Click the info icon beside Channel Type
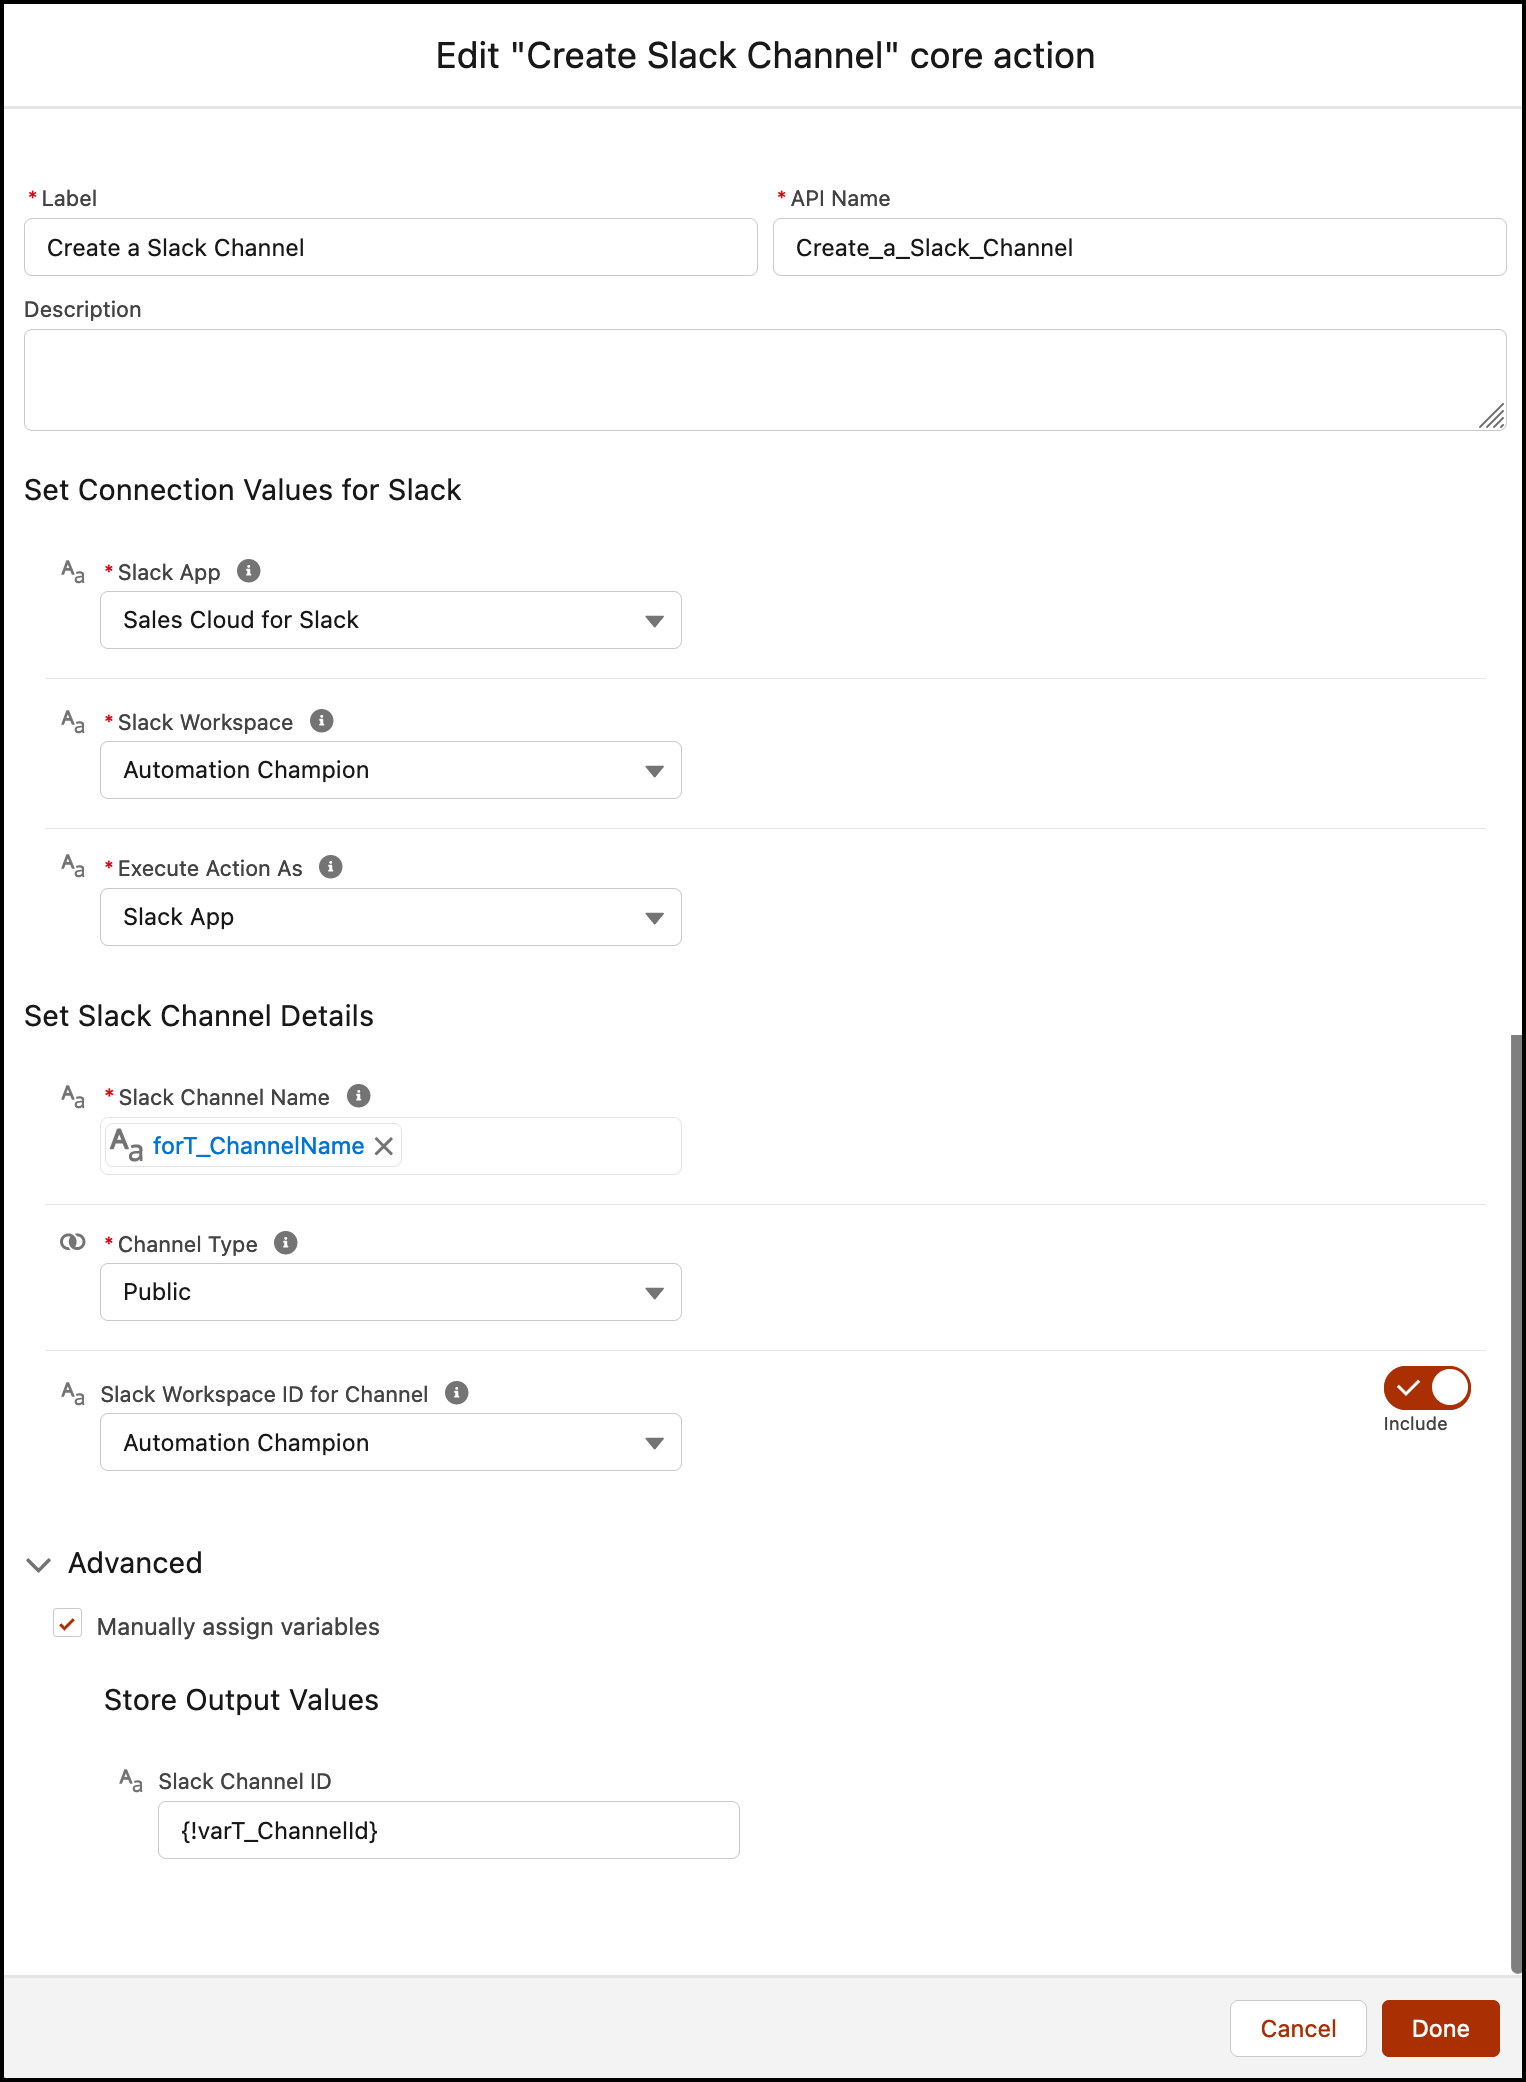Image resolution: width=1526 pixels, height=2082 pixels. click(285, 1243)
